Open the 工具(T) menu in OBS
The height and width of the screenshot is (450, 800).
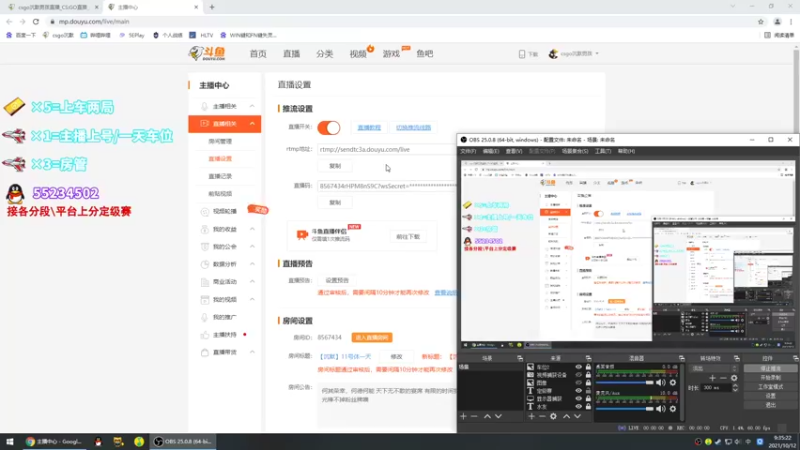coord(603,152)
